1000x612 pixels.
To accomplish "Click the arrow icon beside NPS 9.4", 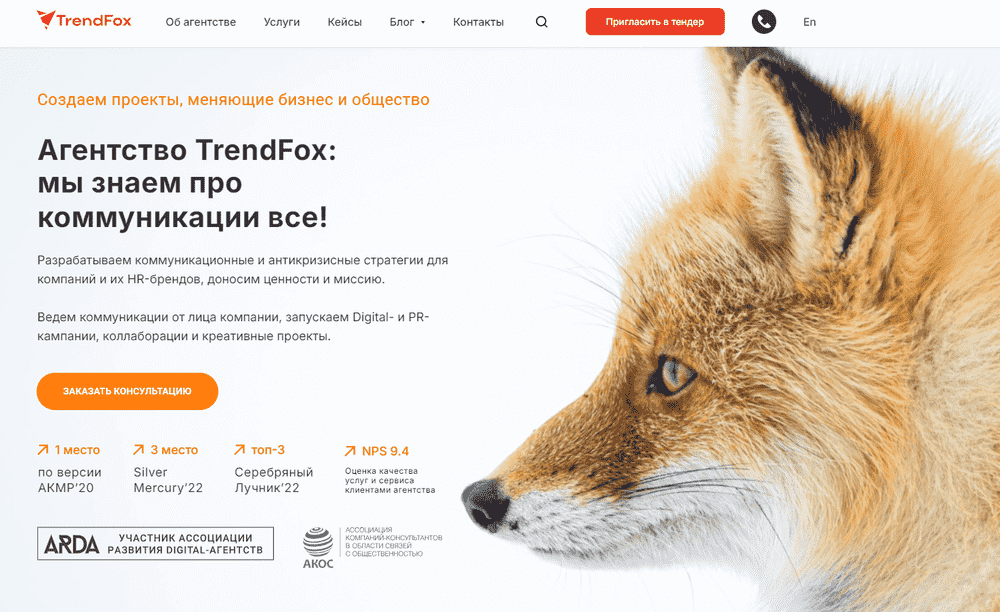I will click(x=350, y=451).
